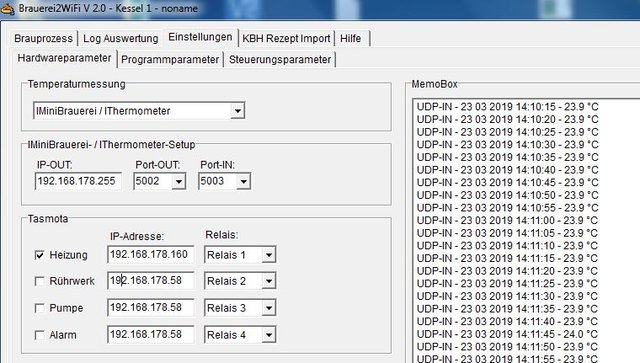Switch to the Steuerungsparameter sub-tab
This screenshot has height=363, width=640.
(x=280, y=60)
